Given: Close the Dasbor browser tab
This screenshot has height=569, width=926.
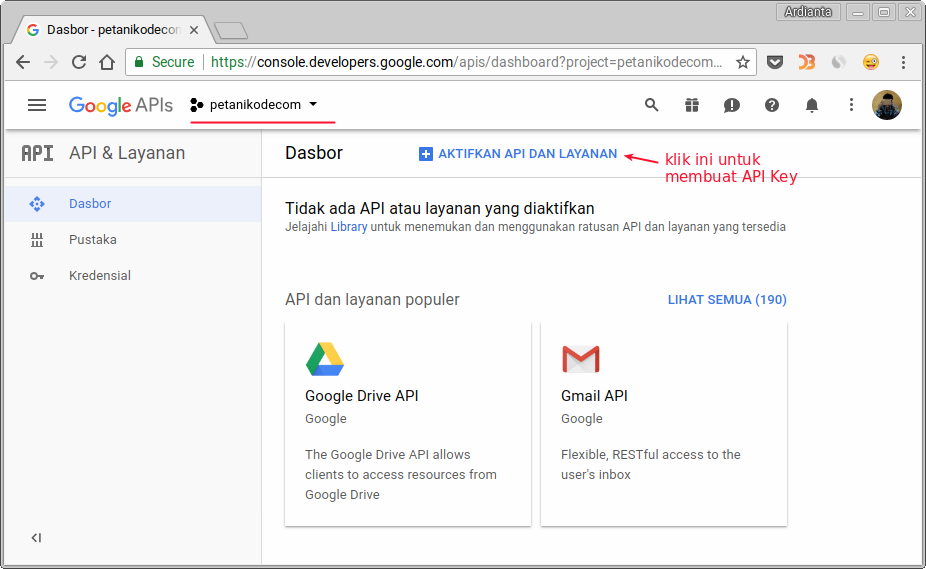Looking at the screenshot, I should [194, 30].
